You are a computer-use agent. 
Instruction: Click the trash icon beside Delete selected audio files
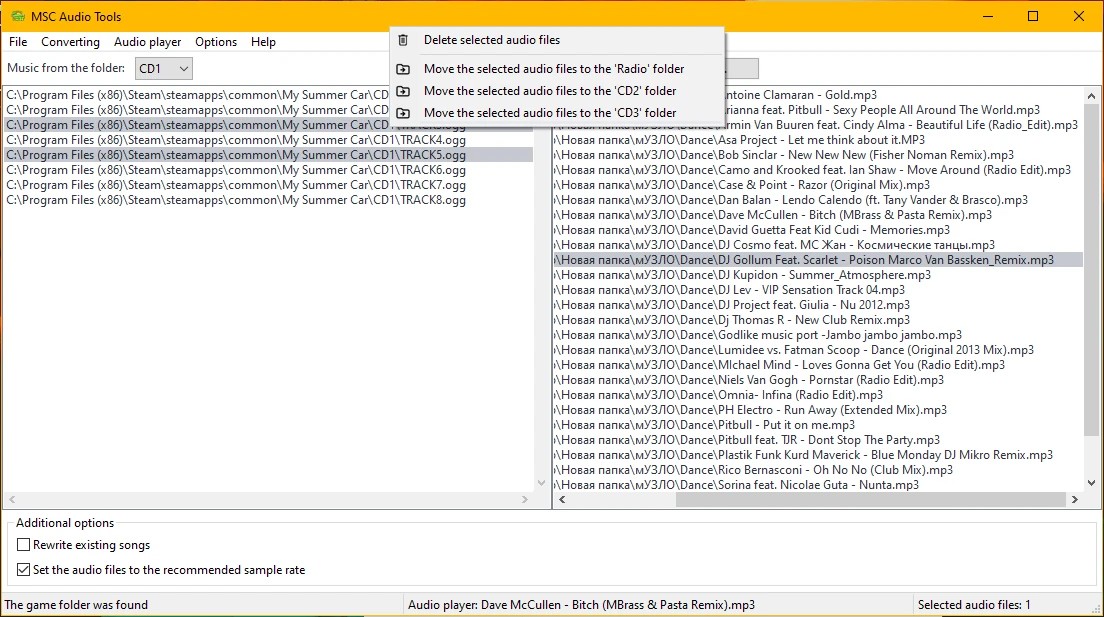[403, 40]
